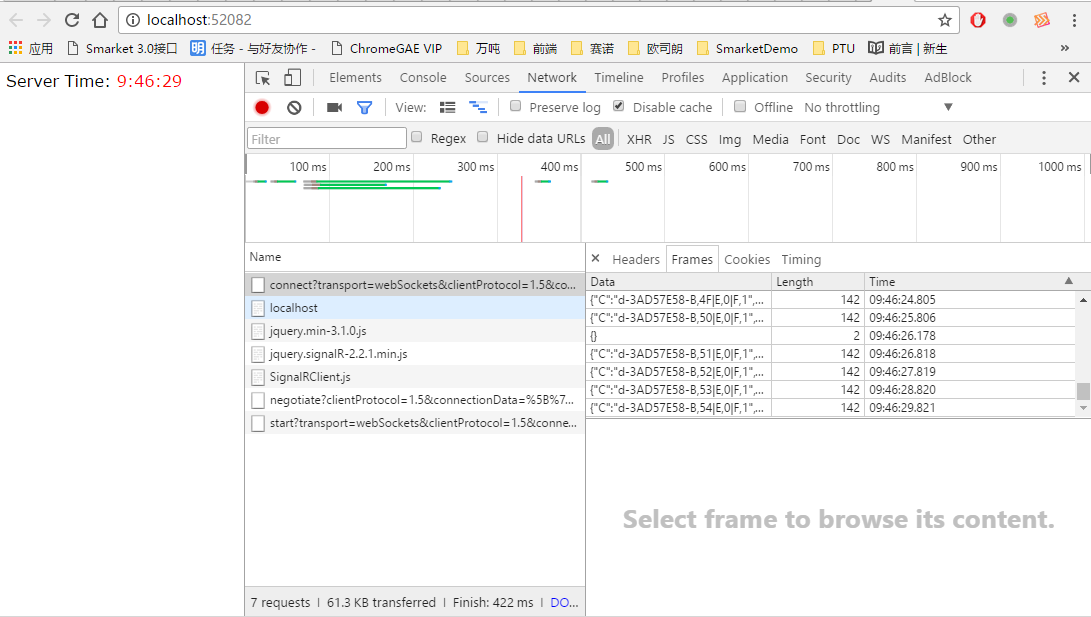
Task: Stop recording the network log red button
Action: (x=262, y=108)
